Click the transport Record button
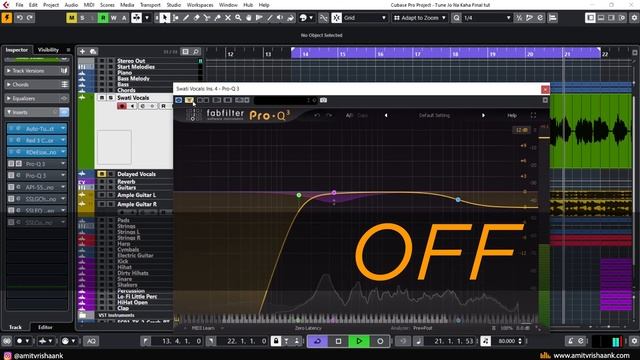This screenshot has height=360, width=640. click(380, 341)
